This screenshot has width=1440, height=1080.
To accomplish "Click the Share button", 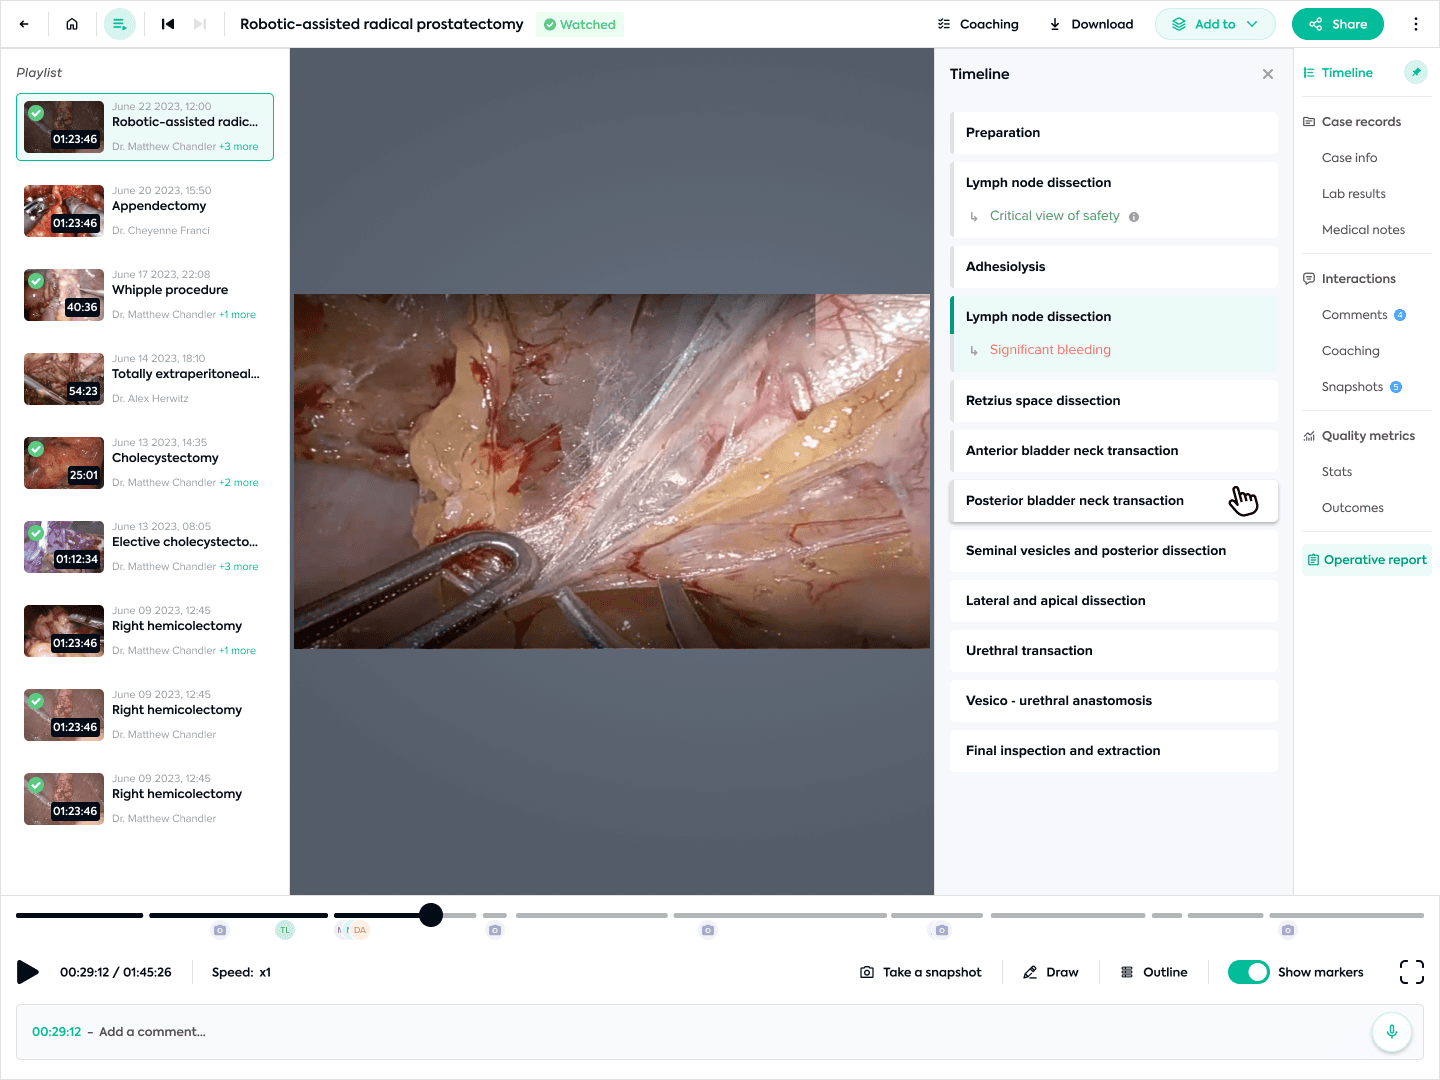I will click(1338, 24).
